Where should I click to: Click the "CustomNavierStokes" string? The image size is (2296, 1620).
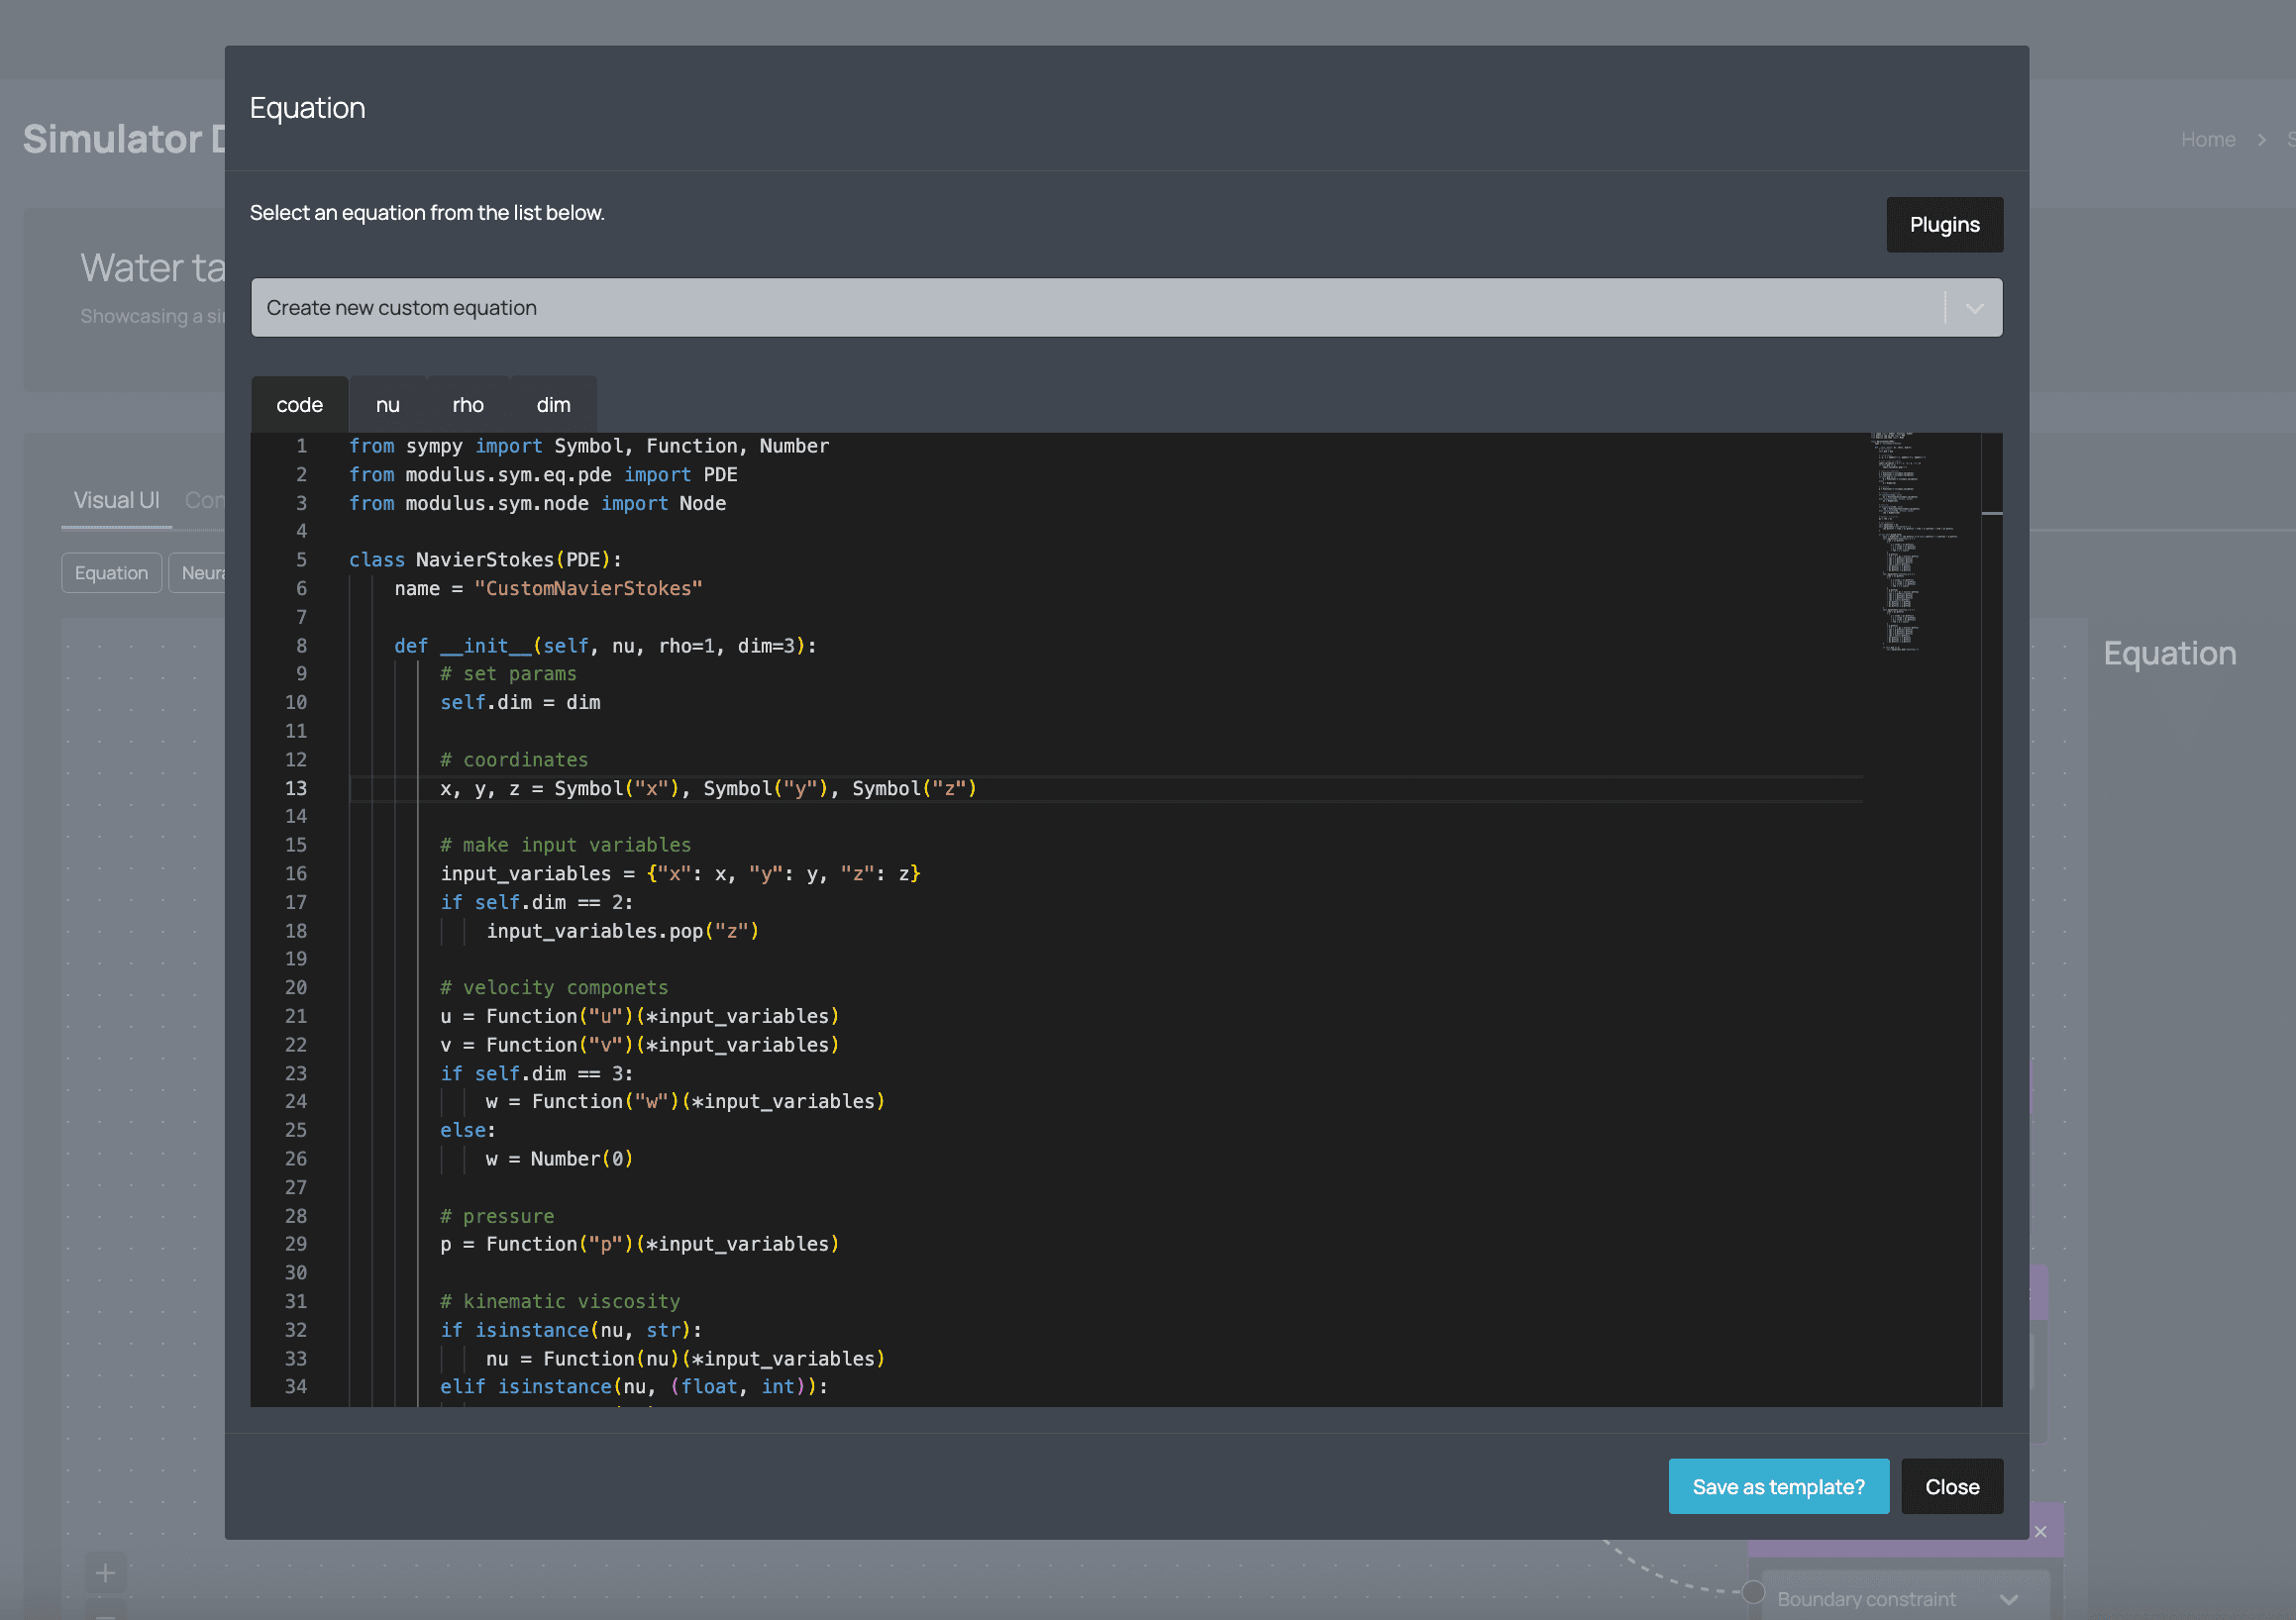pos(588,588)
